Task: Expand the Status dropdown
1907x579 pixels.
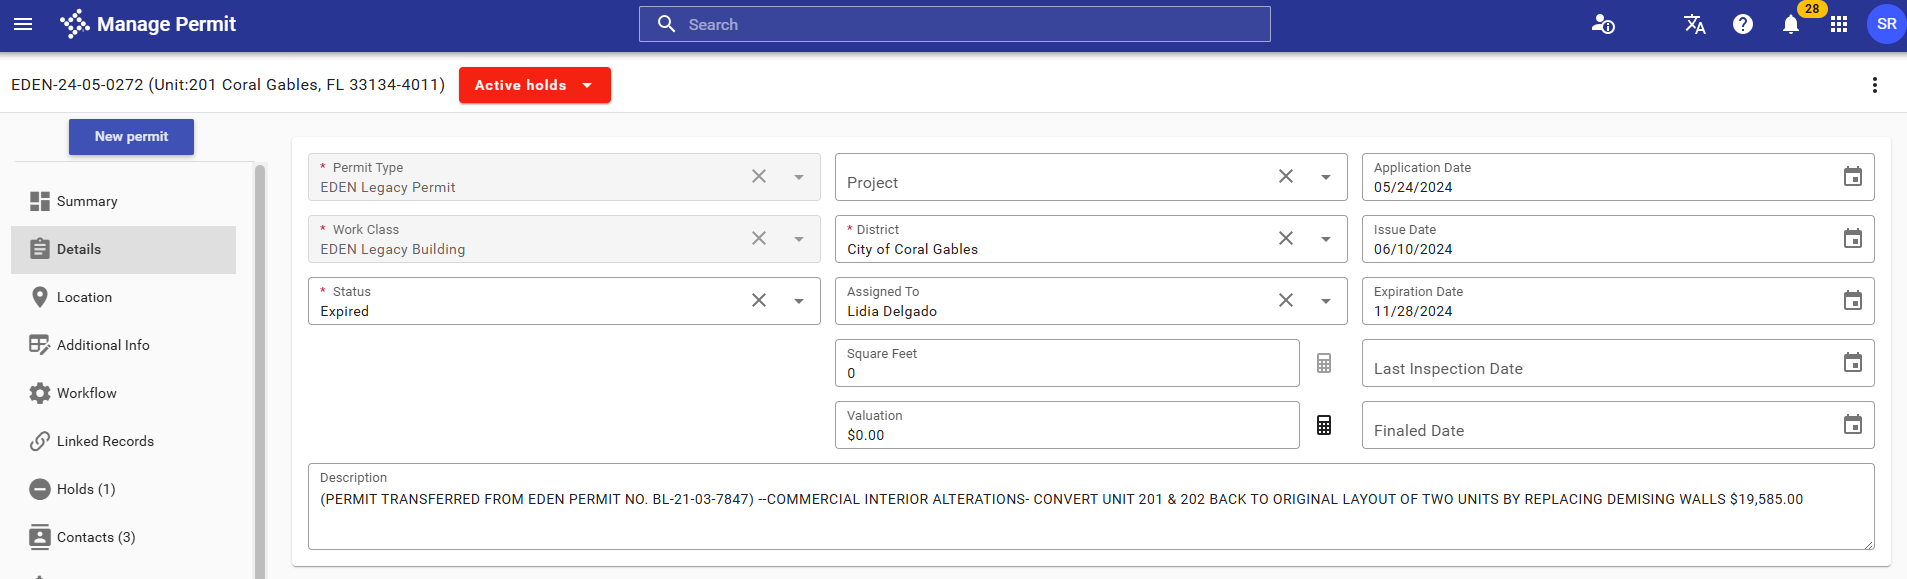Action: [x=798, y=301]
